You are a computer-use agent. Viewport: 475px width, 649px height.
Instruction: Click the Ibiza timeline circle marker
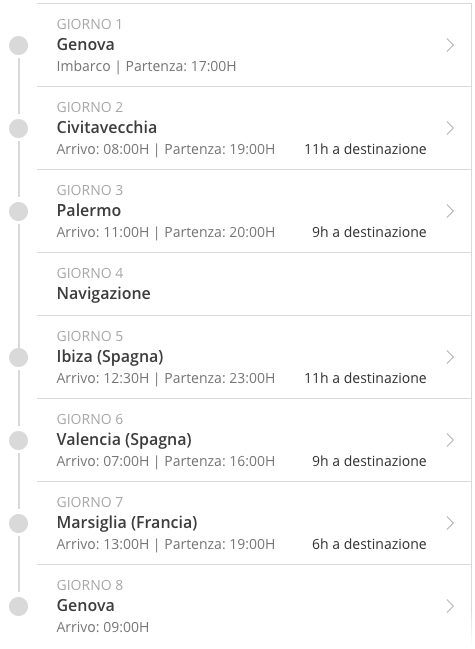pos(19,357)
